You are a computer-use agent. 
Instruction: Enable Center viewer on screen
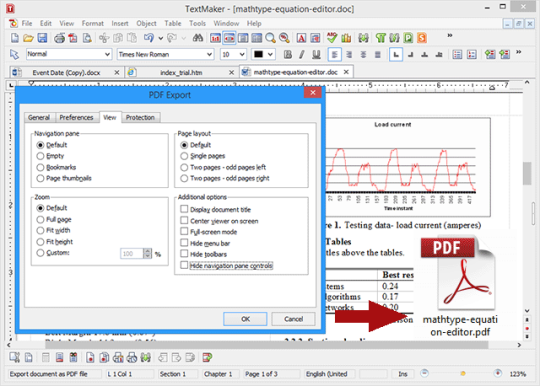184,220
